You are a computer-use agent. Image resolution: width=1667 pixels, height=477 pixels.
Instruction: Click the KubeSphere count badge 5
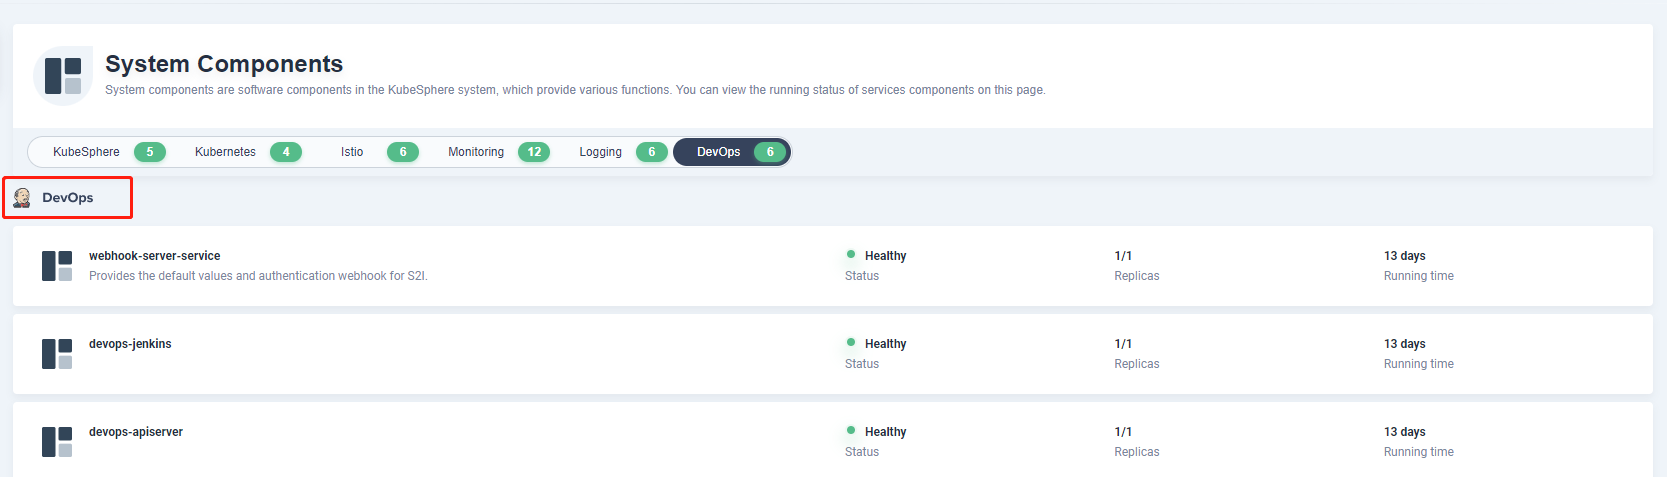[x=150, y=152]
